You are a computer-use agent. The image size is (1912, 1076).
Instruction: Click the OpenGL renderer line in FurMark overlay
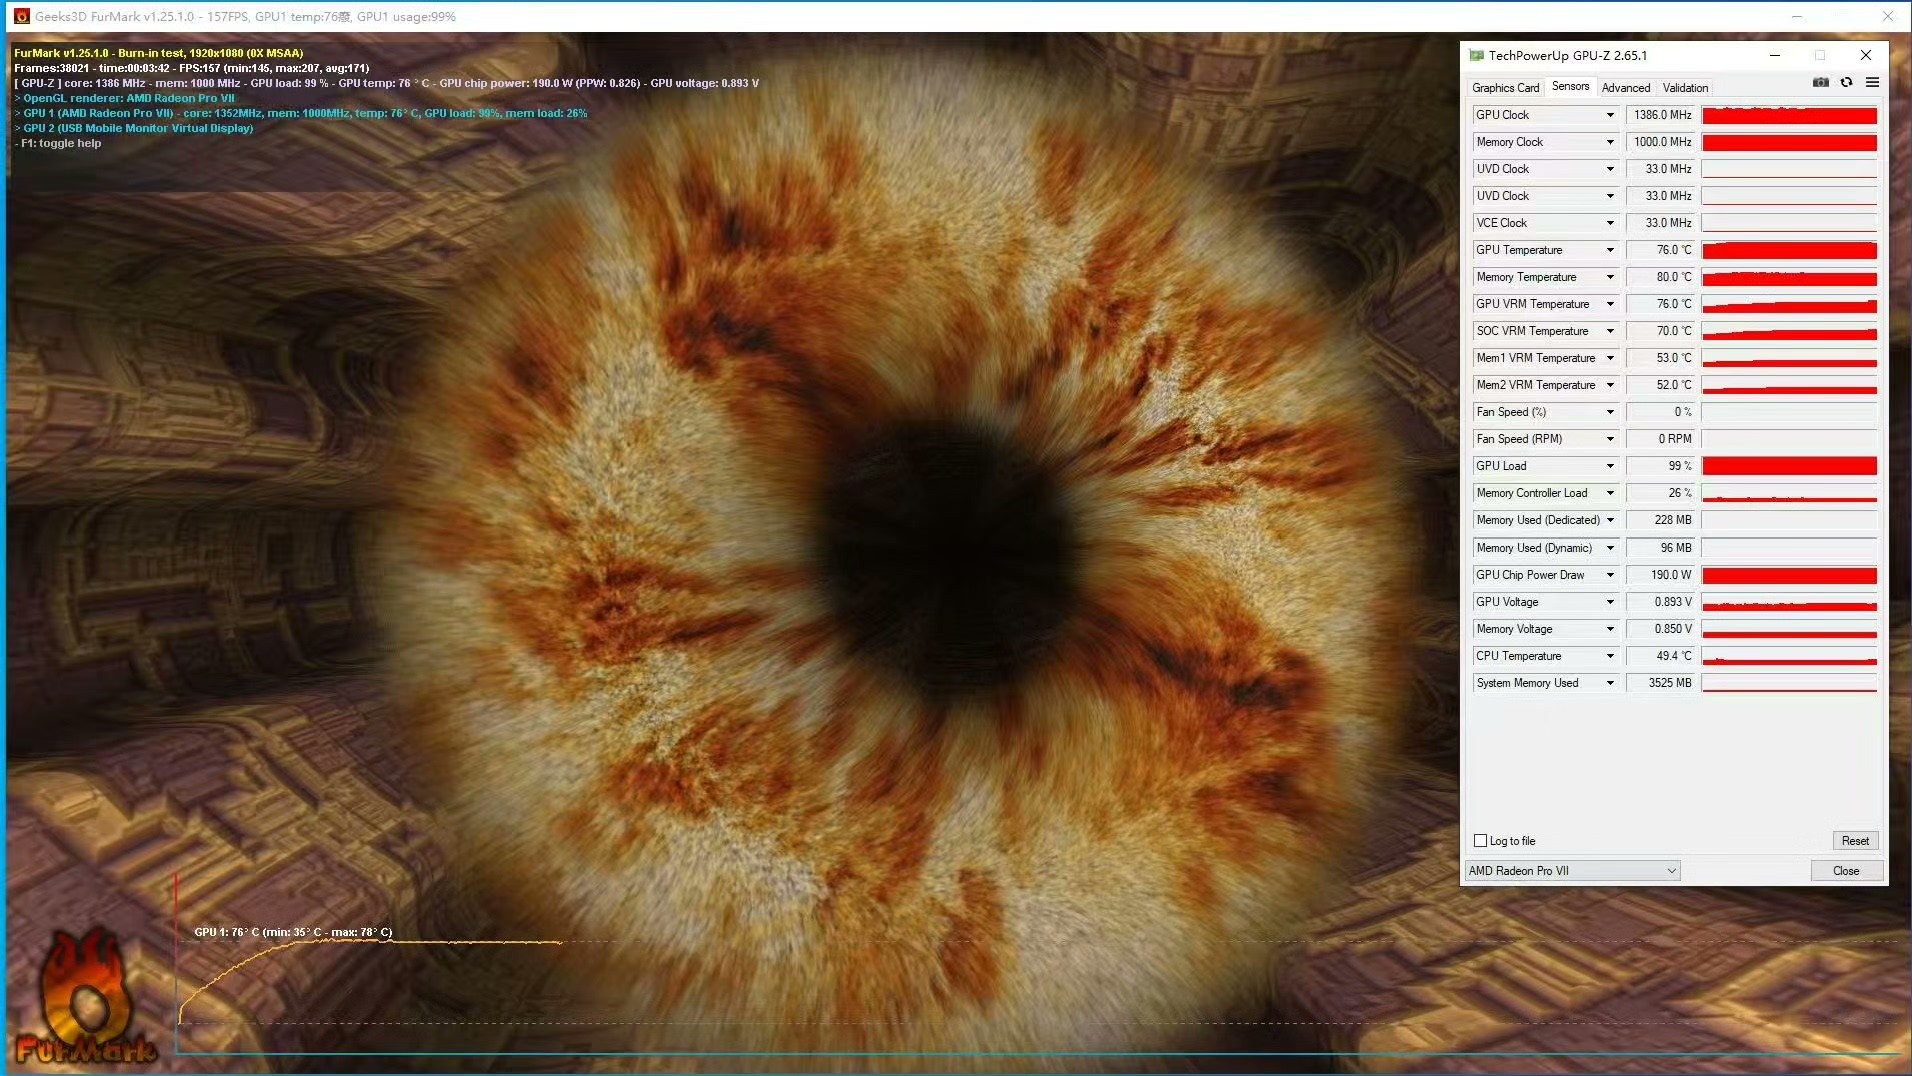[x=125, y=98]
